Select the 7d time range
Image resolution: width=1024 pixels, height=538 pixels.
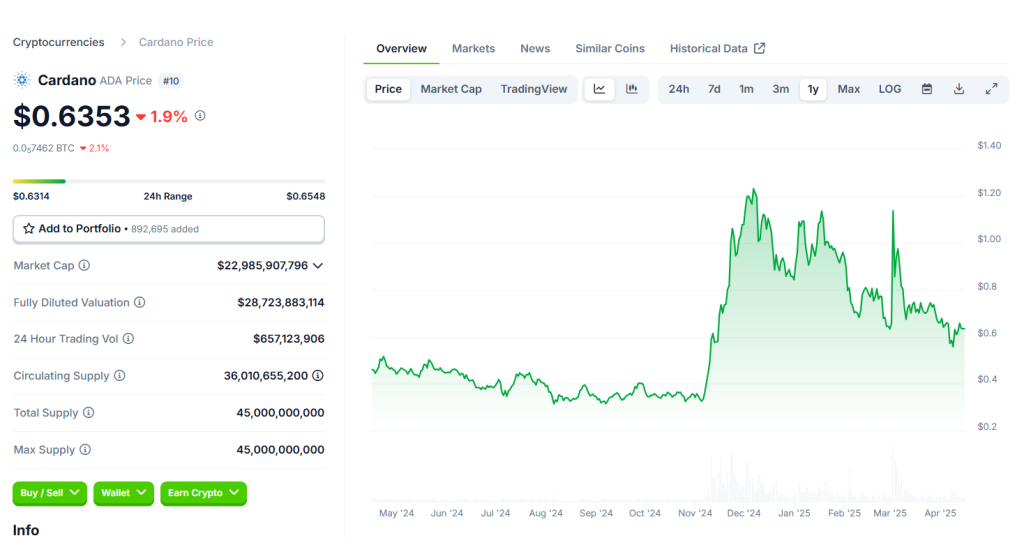click(x=714, y=89)
